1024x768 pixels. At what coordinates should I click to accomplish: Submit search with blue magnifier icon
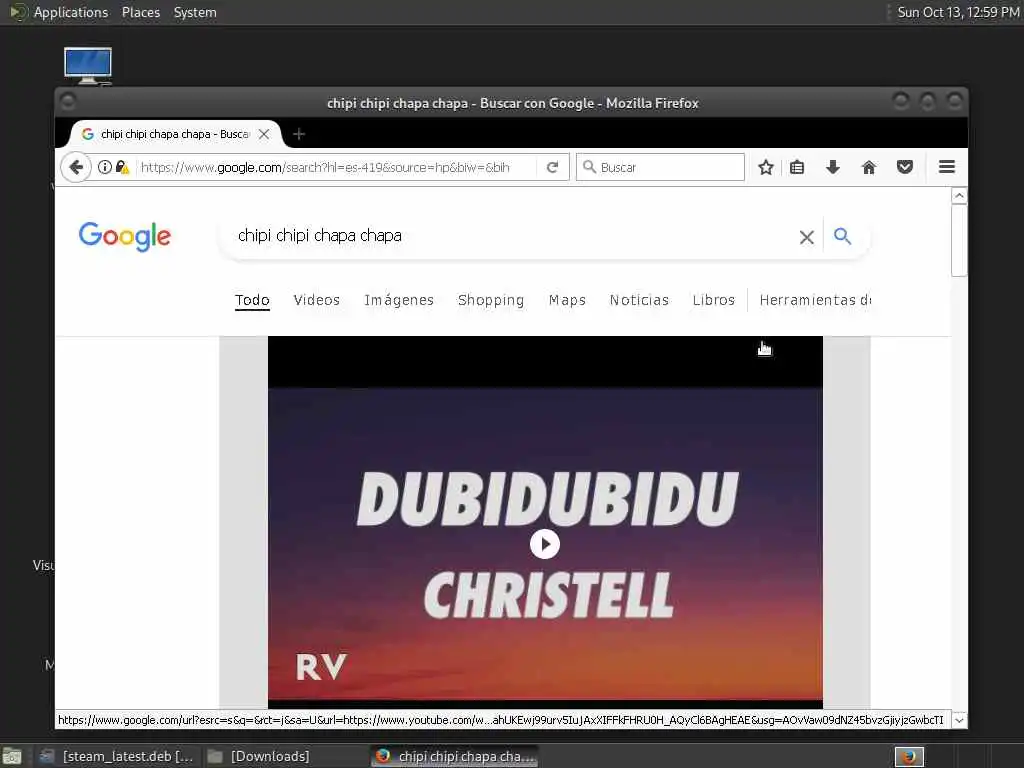coord(842,236)
